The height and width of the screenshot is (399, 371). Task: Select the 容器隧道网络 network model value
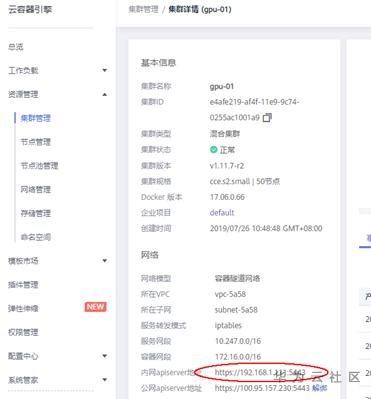point(238,279)
